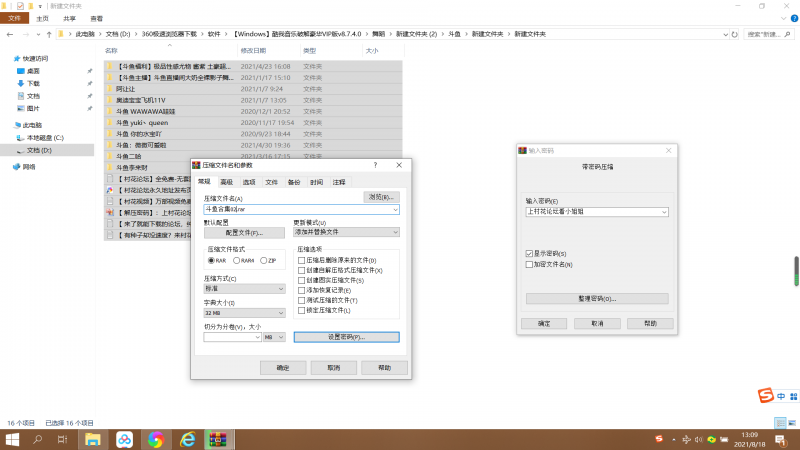Screen dimensions: 800x450
Task: Open File Explorer from the taskbar
Action: [92, 439]
